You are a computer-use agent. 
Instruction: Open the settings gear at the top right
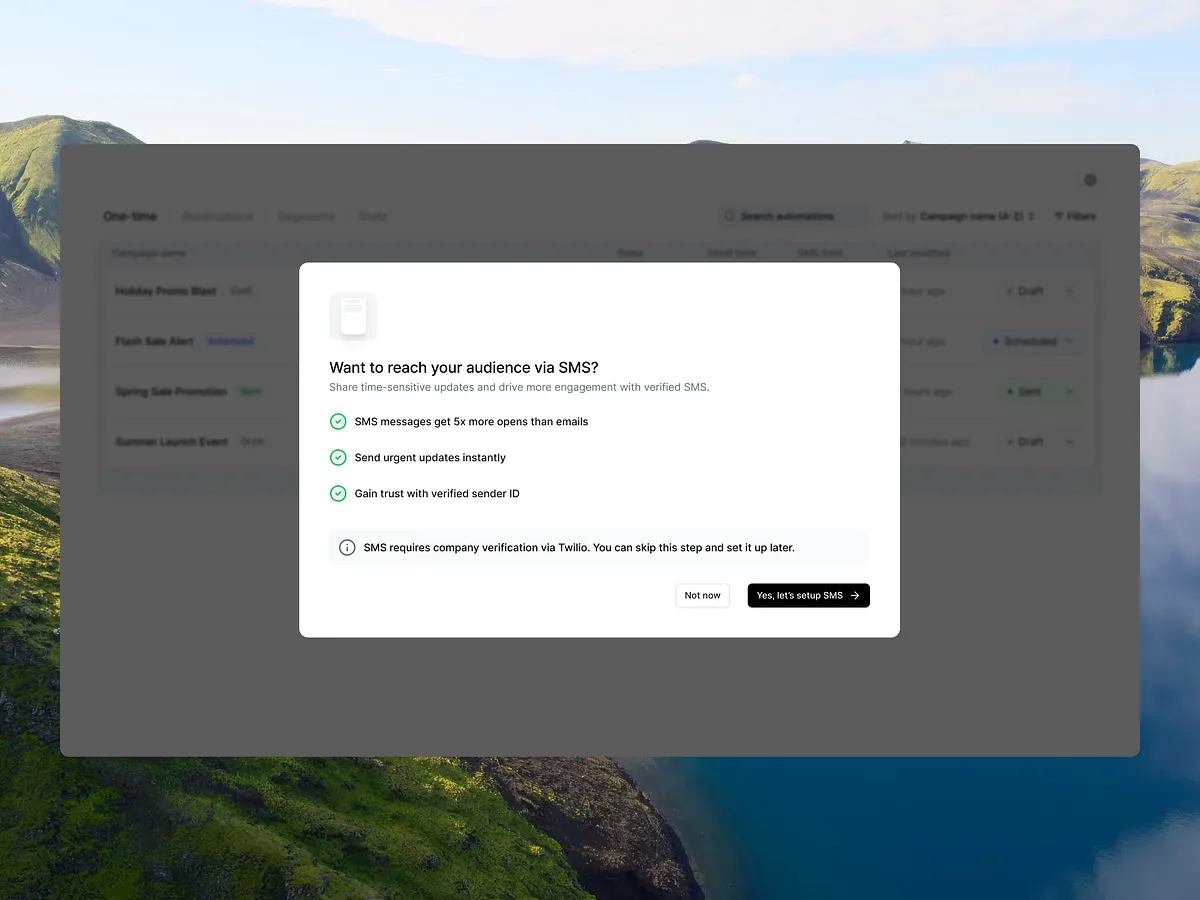(x=1090, y=180)
